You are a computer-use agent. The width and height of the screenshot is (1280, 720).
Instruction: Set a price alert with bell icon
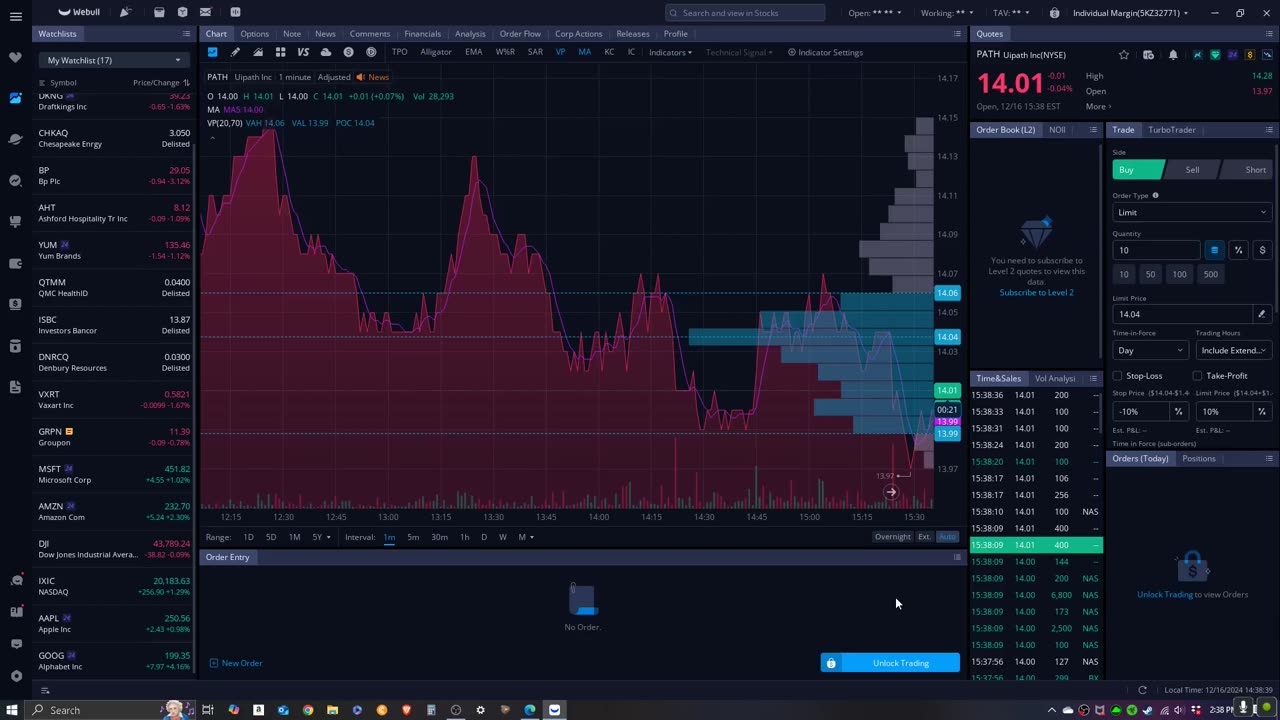coord(1173,55)
